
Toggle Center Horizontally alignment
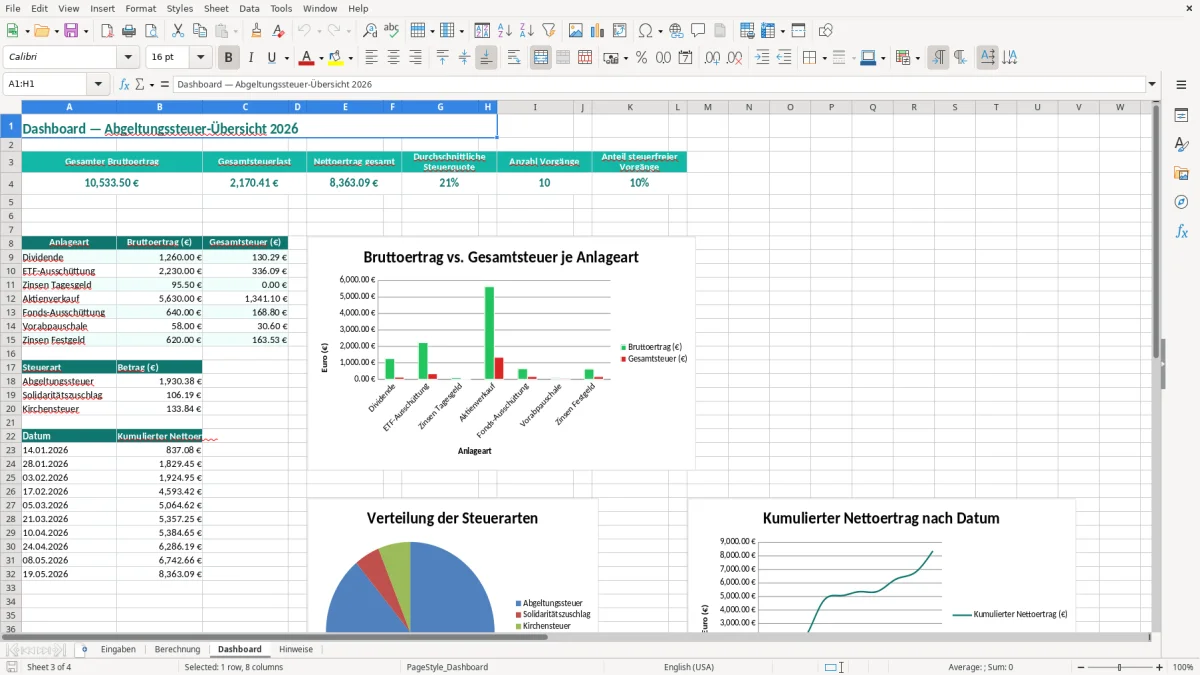[x=394, y=58]
